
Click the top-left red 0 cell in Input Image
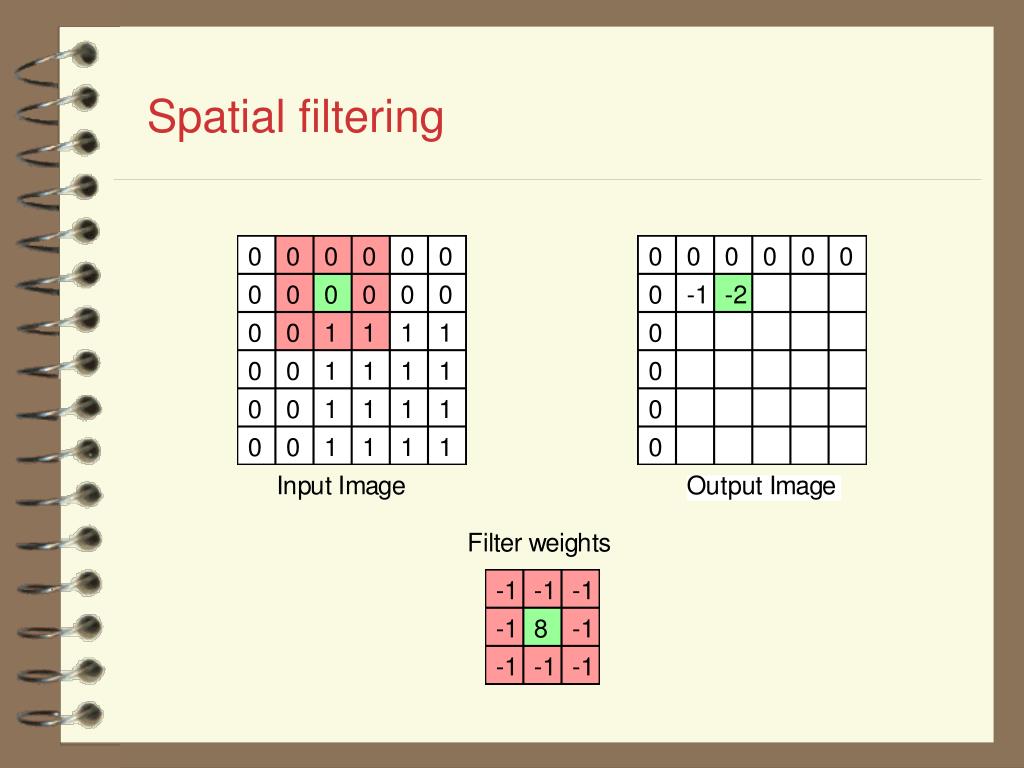click(x=295, y=255)
